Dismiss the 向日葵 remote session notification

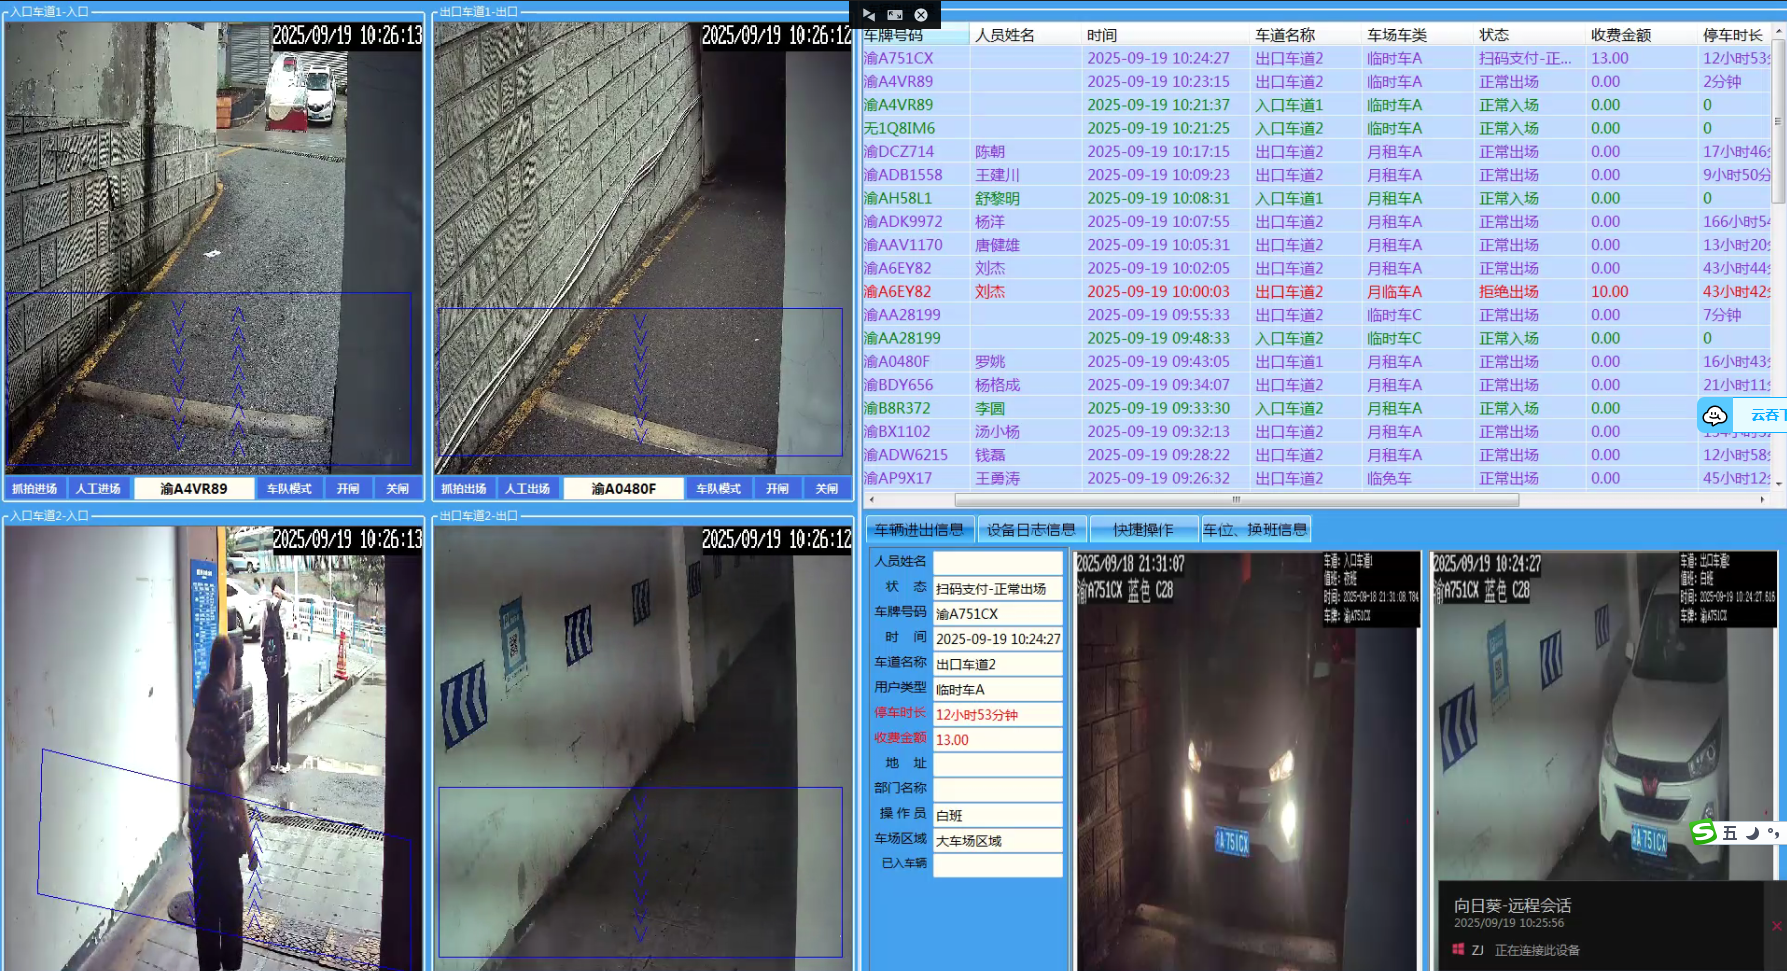click(1777, 926)
